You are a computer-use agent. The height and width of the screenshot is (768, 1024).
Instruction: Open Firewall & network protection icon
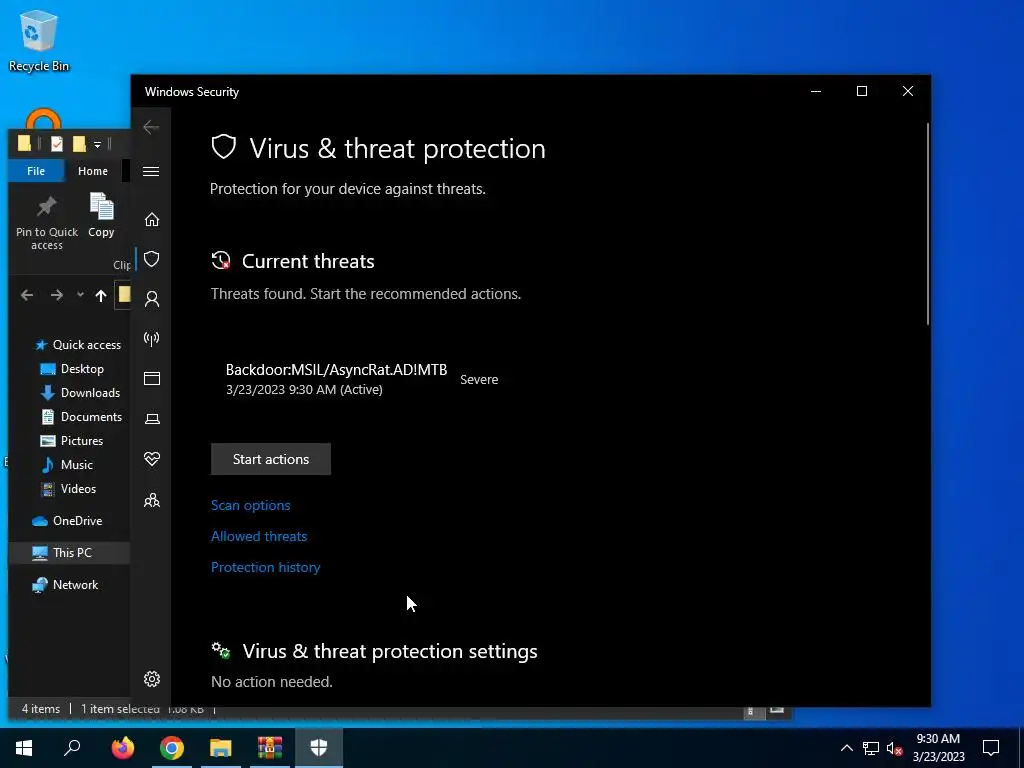(x=152, y=339)
